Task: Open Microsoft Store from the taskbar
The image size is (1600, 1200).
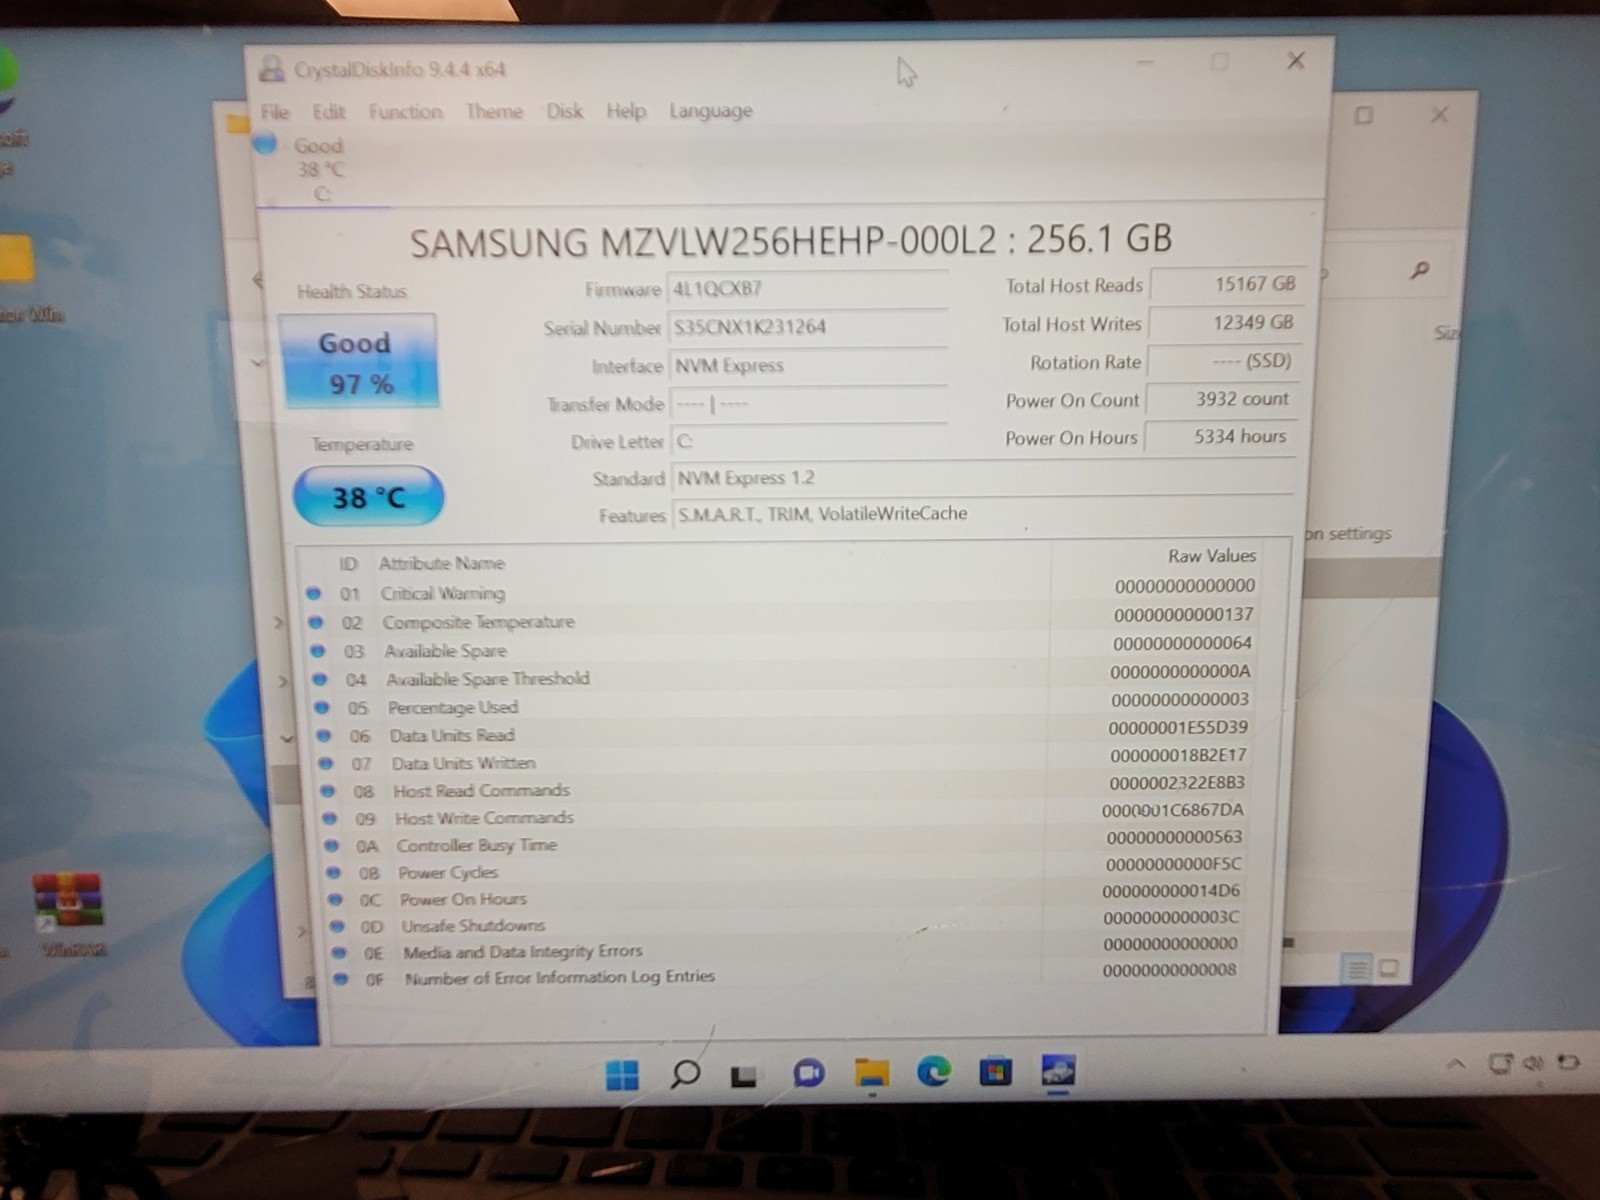Action: point(995,1072)
